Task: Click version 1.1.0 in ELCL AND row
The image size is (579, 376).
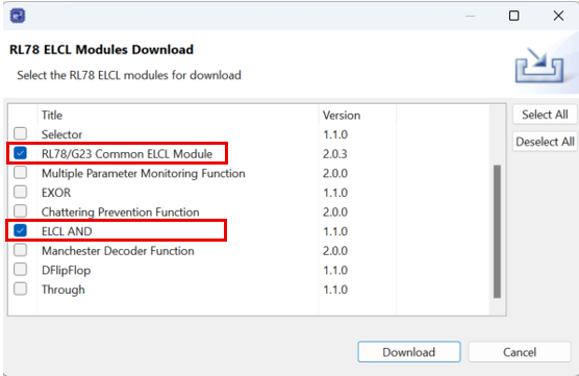Action: click(x=335, y=231)
